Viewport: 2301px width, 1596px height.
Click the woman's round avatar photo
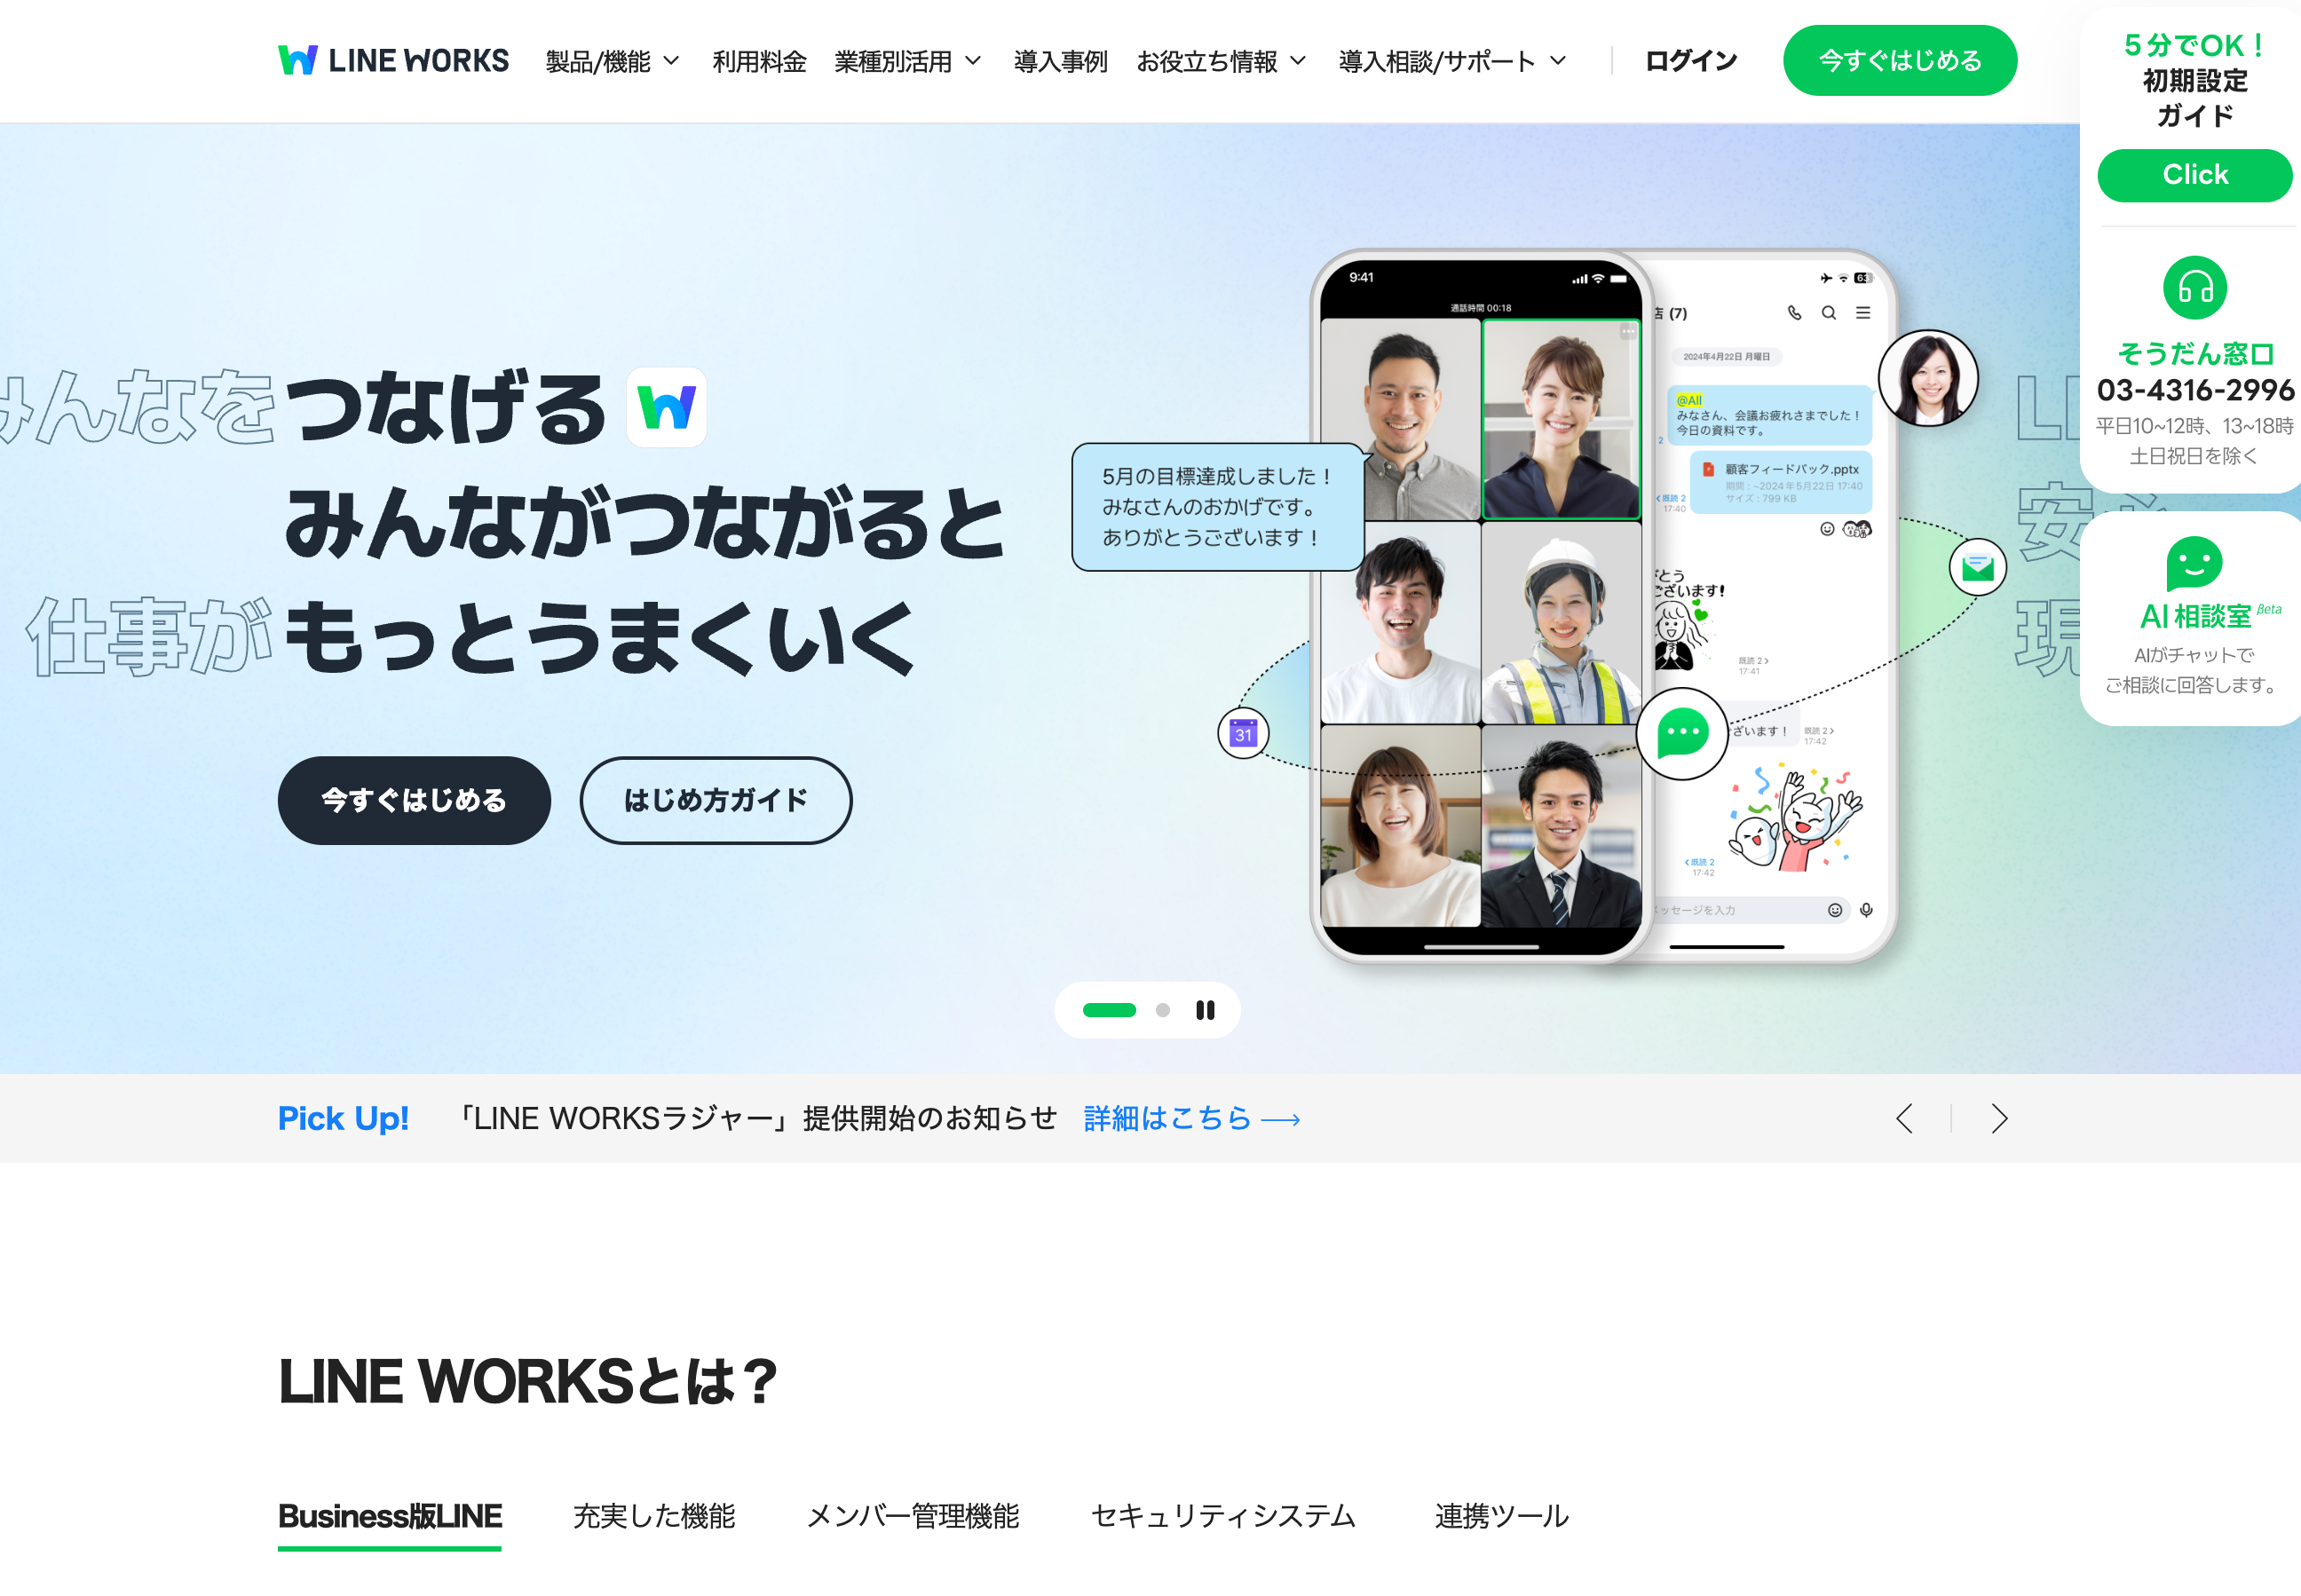1928,378
